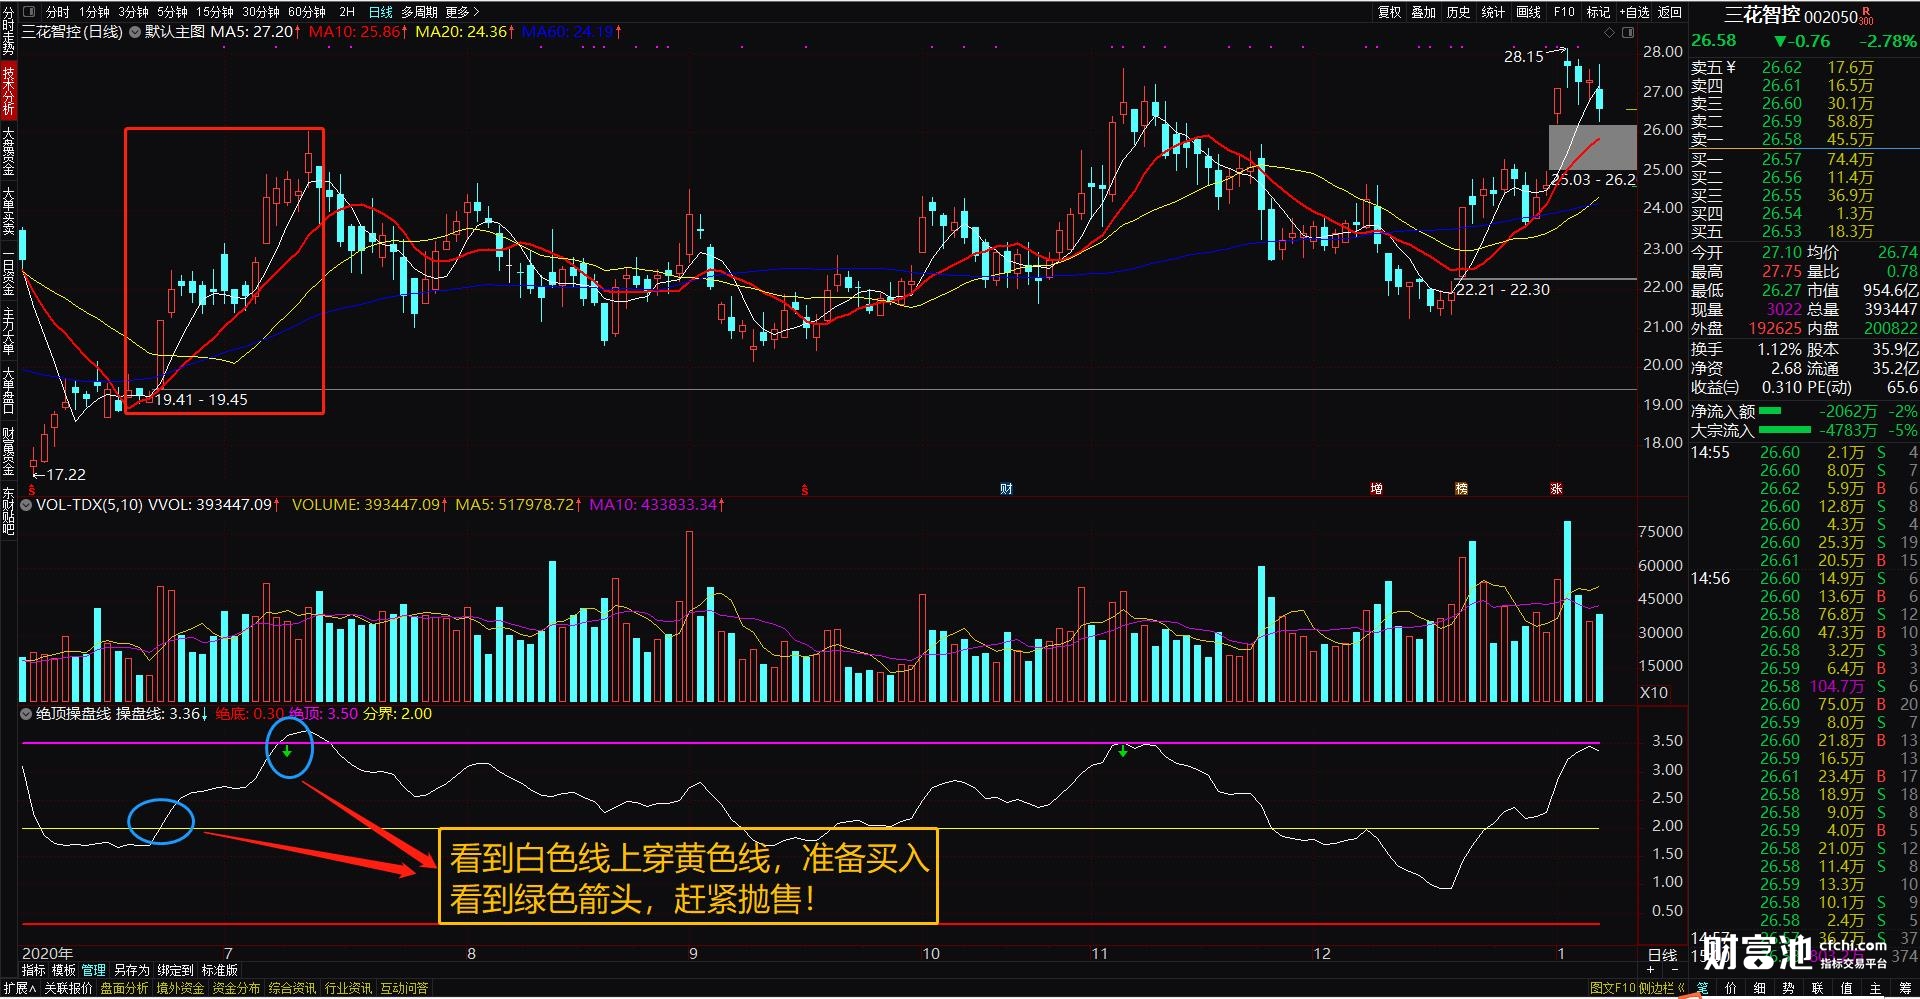
Task: Click the R300 margin badge
Action: point(1867,15)
